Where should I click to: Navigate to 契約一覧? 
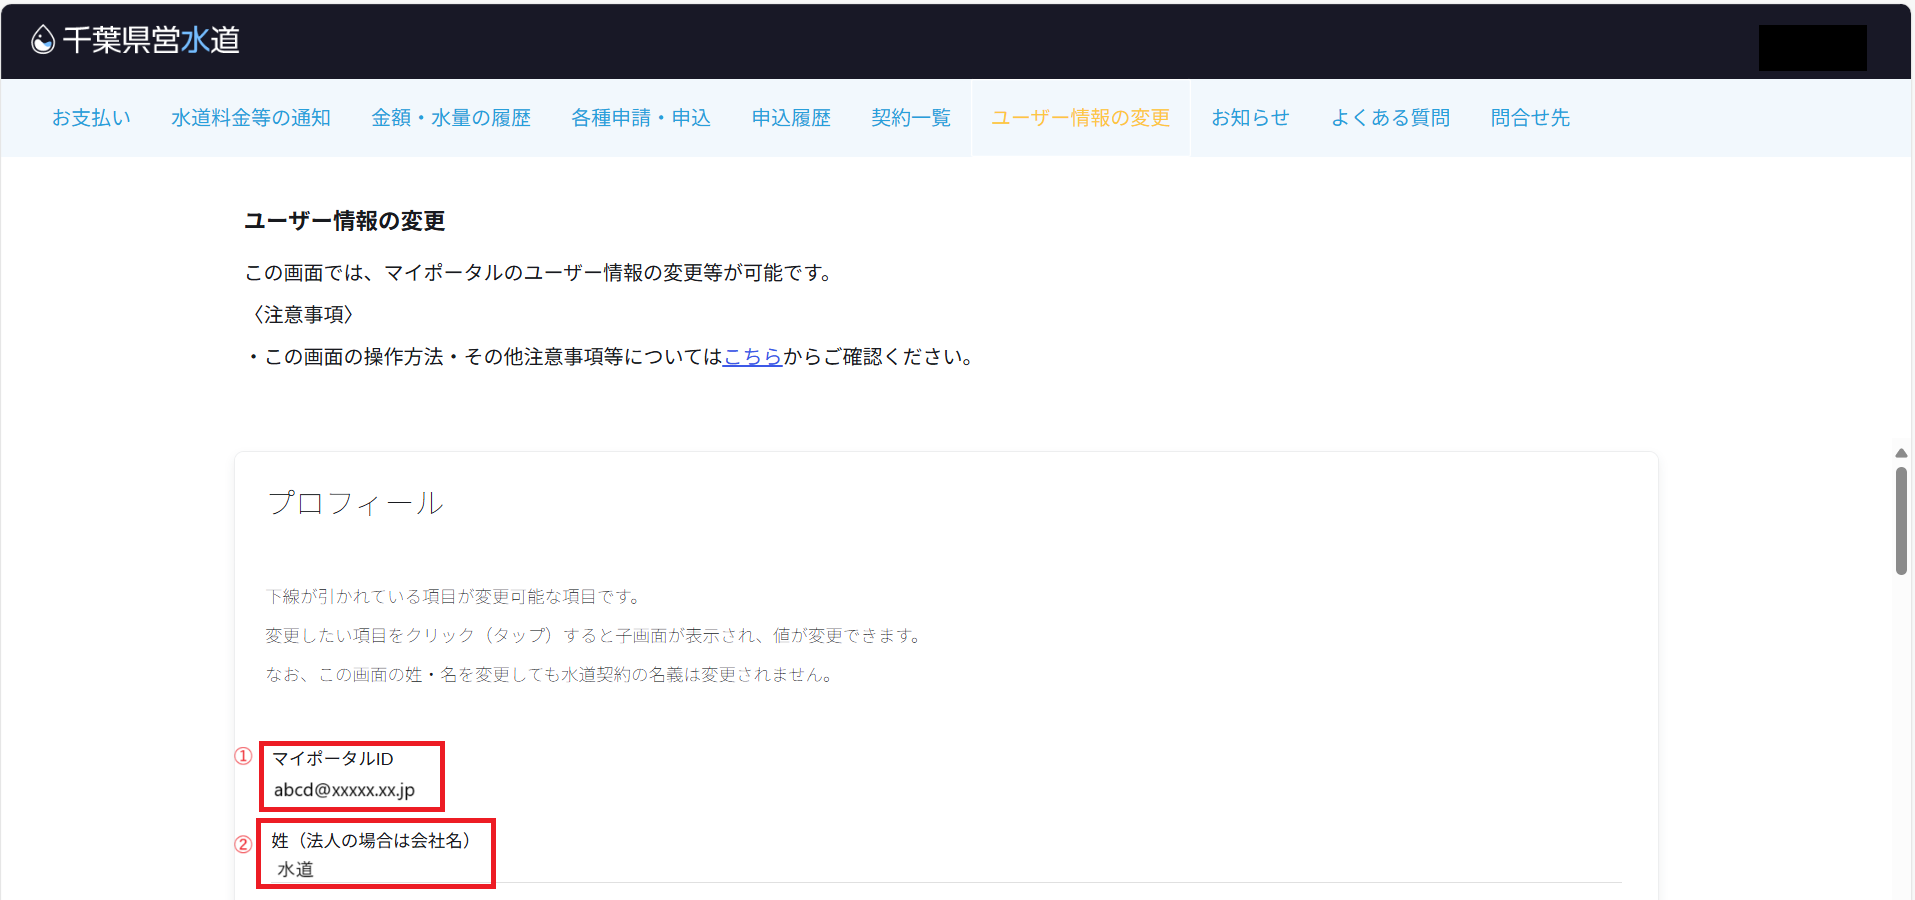[x=910, y=118]
